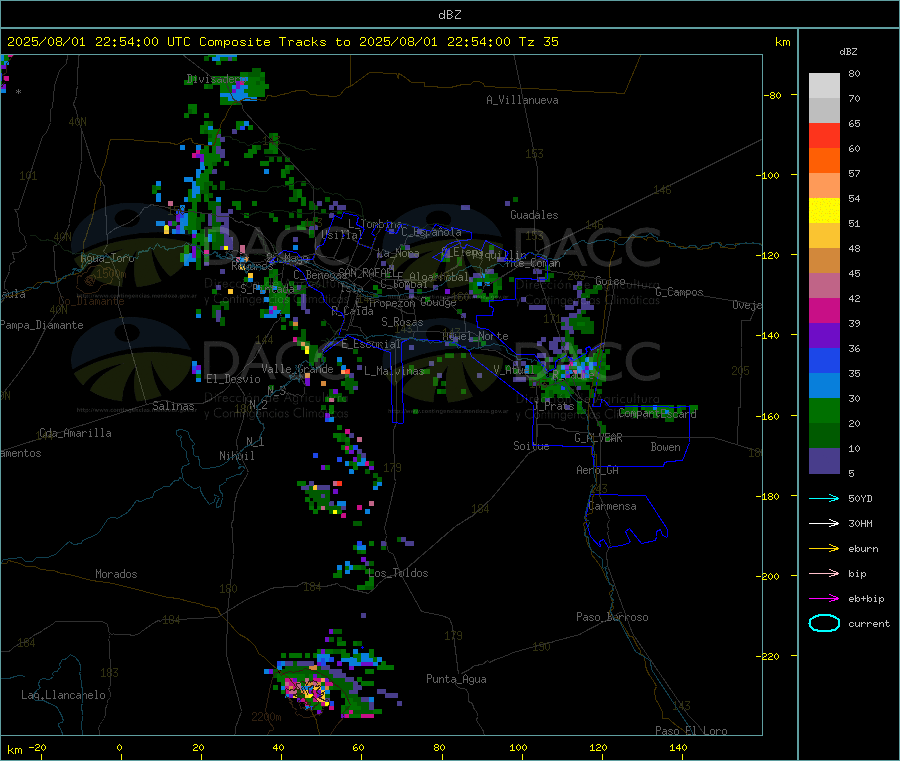Click the 'Aero_GA' map label
This screenshot has width=900, height=761.
[x=597, y=470]
